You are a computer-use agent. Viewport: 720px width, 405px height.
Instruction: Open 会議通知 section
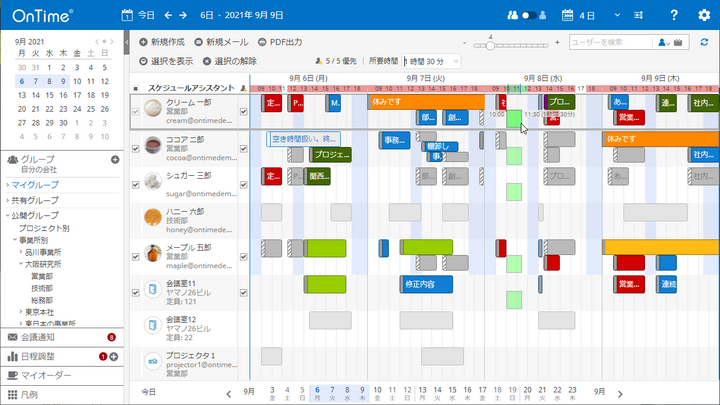point(62,337)
